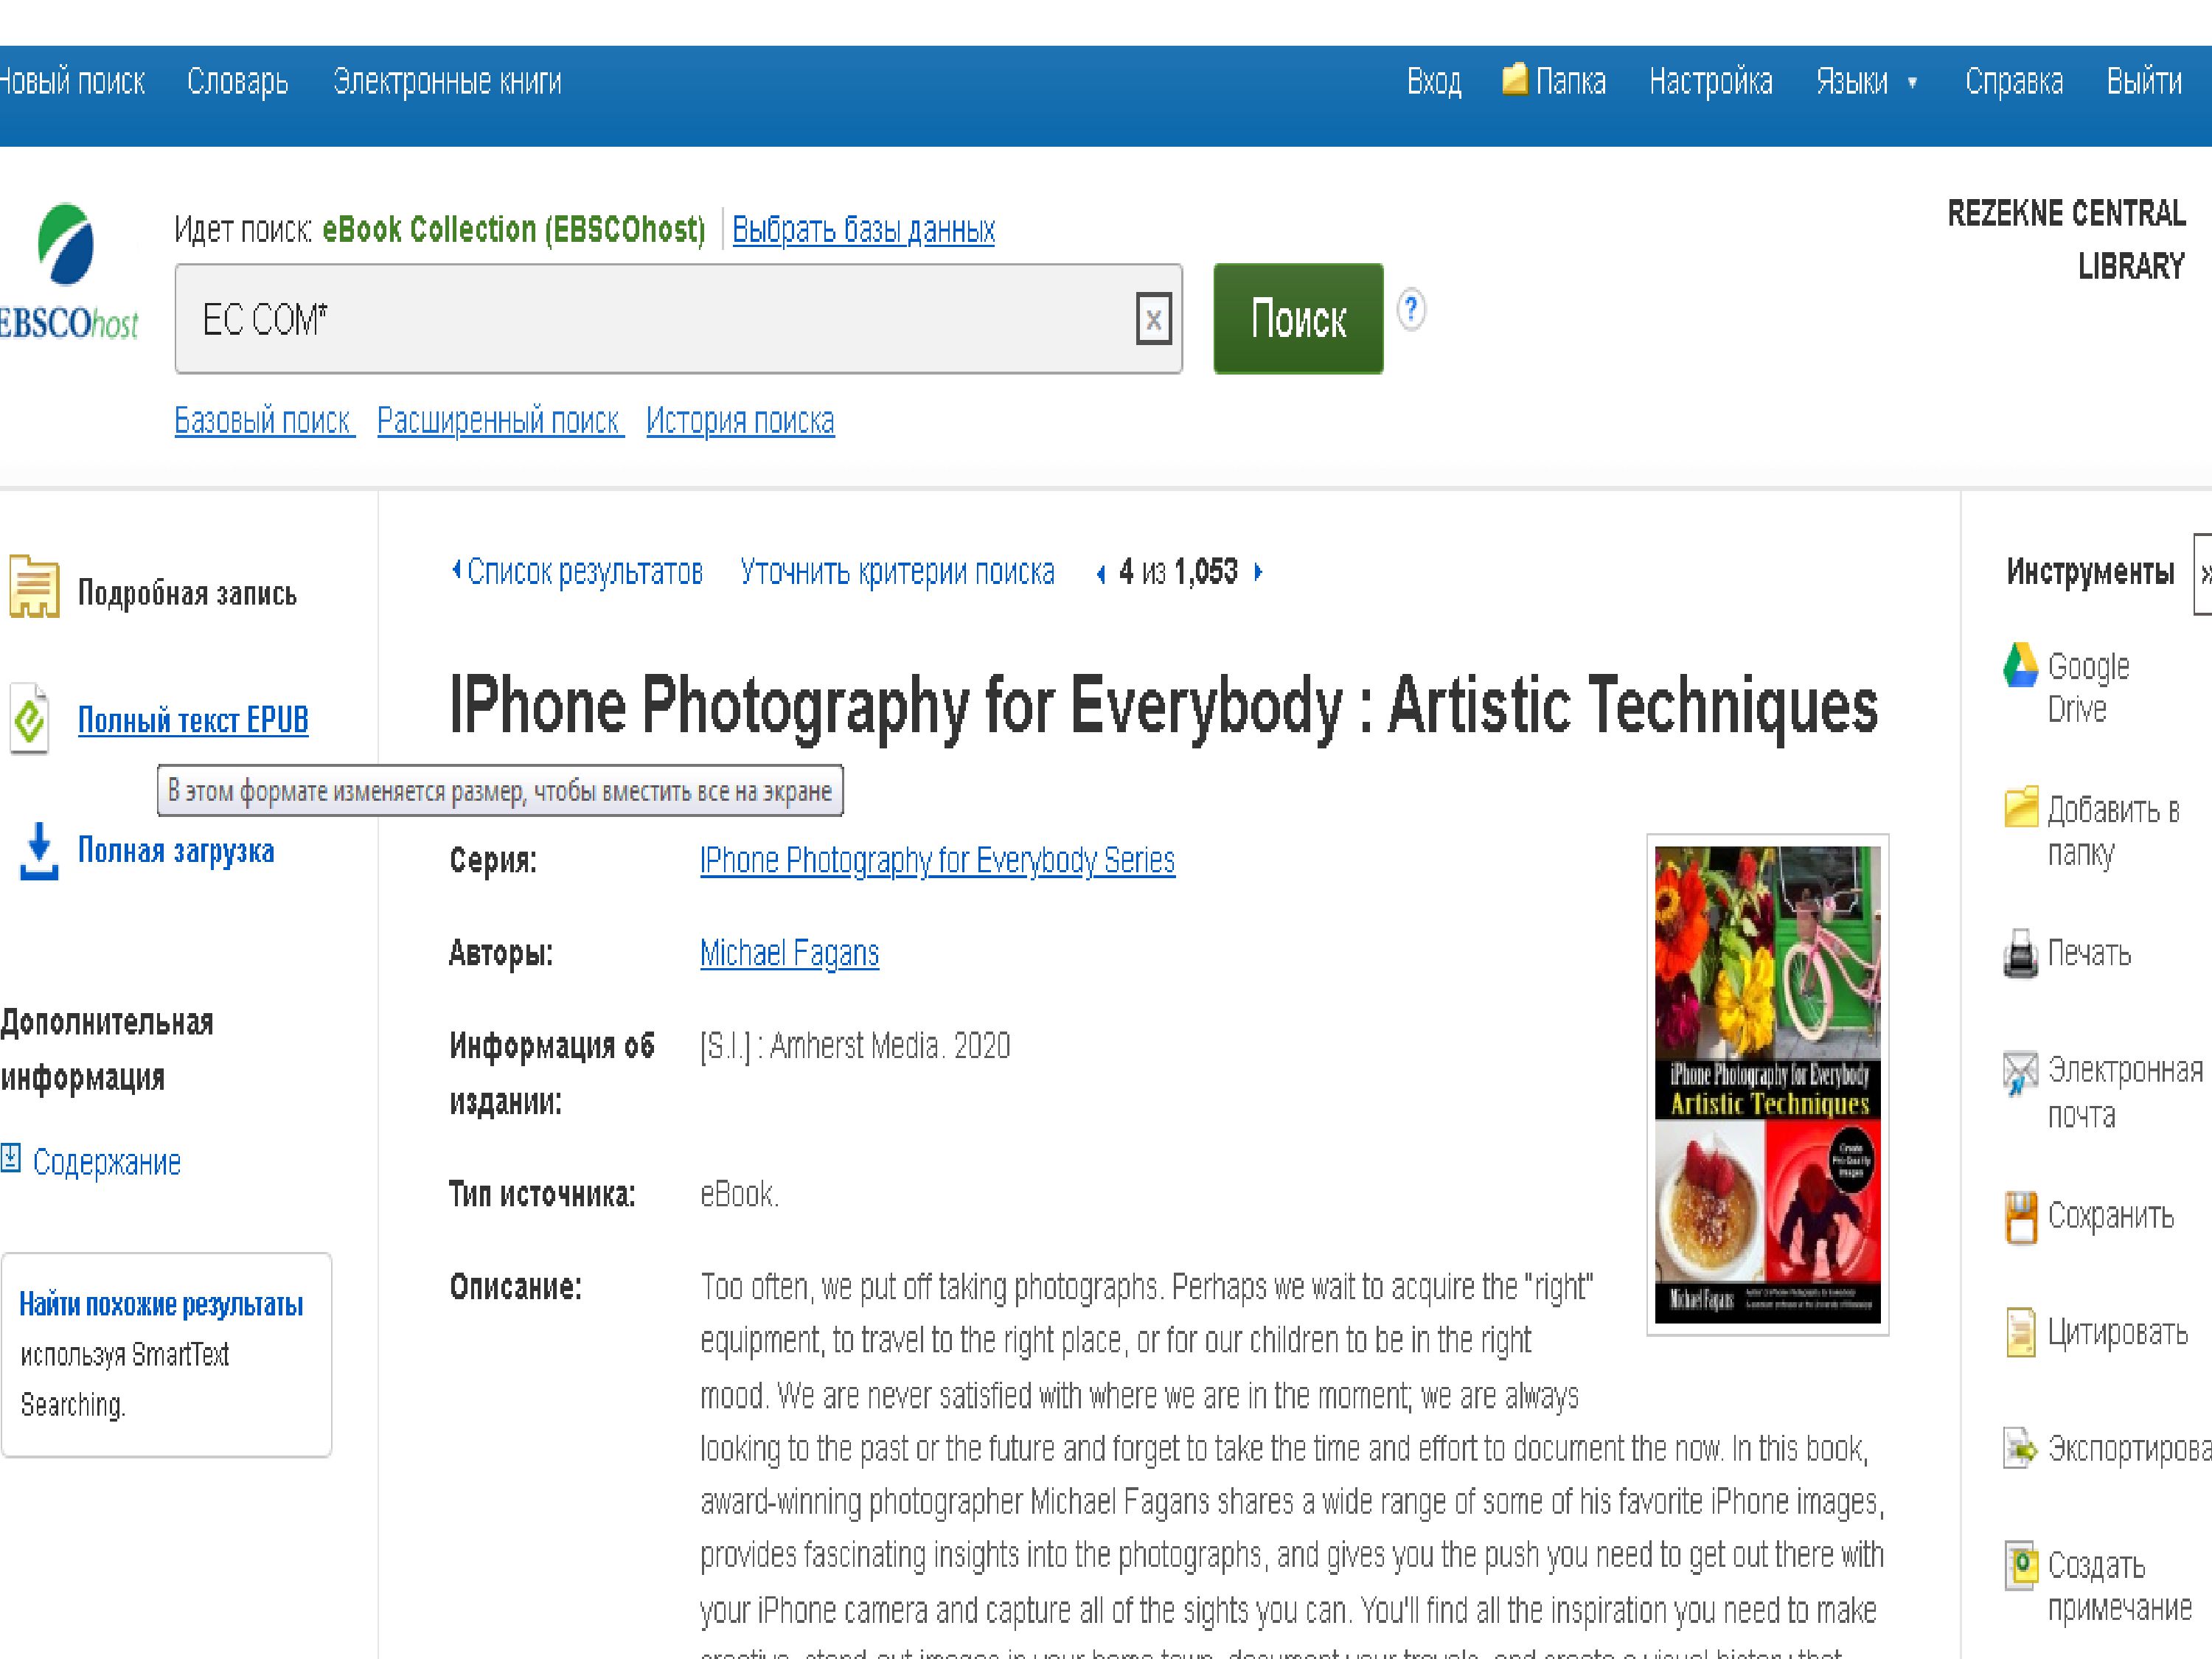This screenshot has width=2212, height=1659.
Task: Click the Google Drive icon
Action: coord(2020,666)
